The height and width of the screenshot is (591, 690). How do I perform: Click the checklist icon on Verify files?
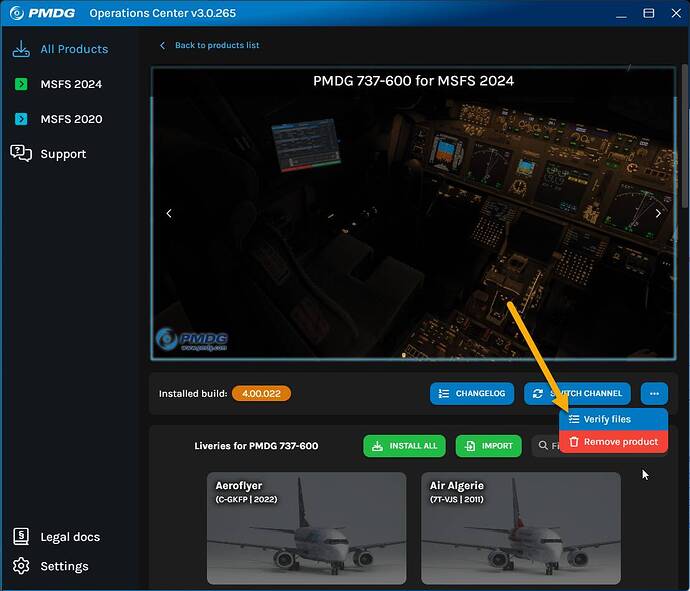tap(573, 419)
